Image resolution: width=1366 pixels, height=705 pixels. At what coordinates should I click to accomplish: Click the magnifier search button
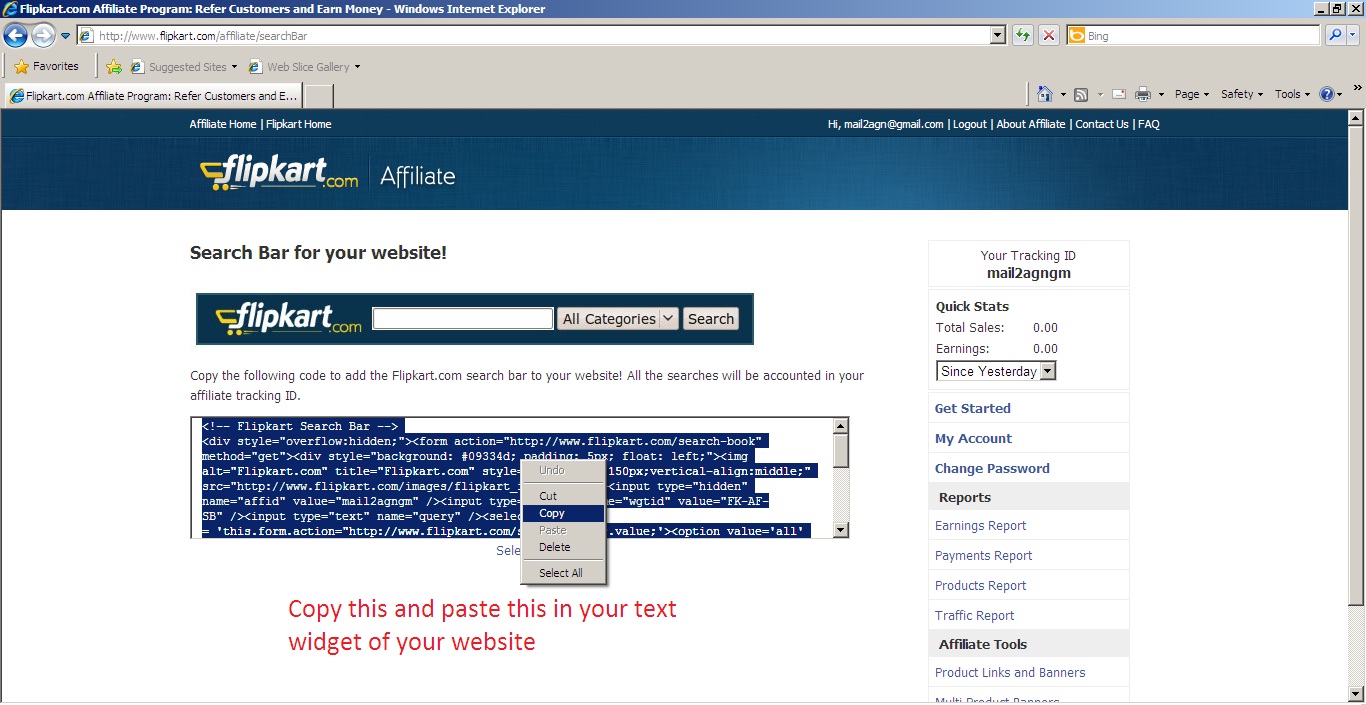pyautogui.click(x=1335, y=36)
